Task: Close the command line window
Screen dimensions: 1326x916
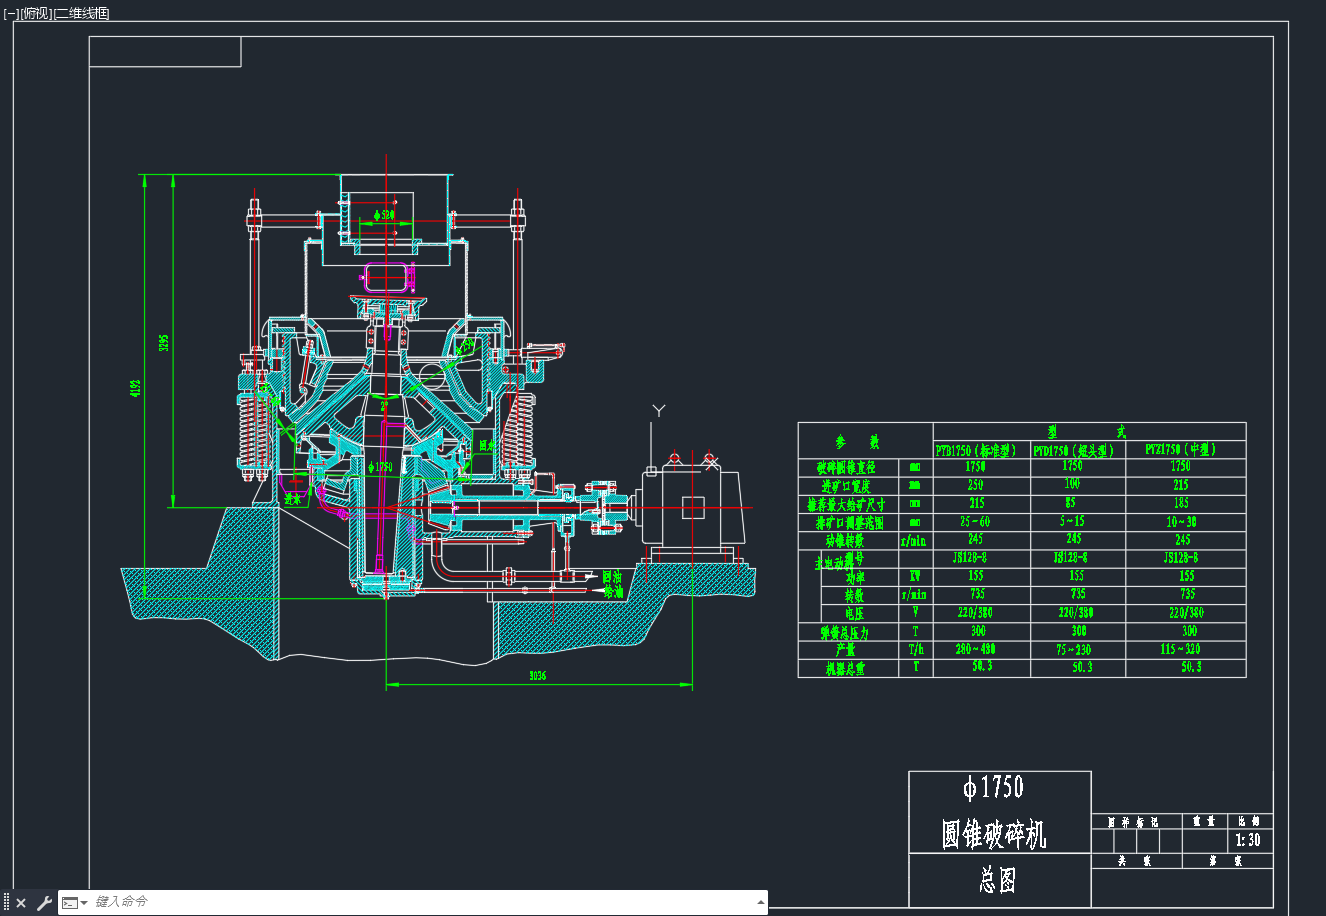Action: coord(21,903)
